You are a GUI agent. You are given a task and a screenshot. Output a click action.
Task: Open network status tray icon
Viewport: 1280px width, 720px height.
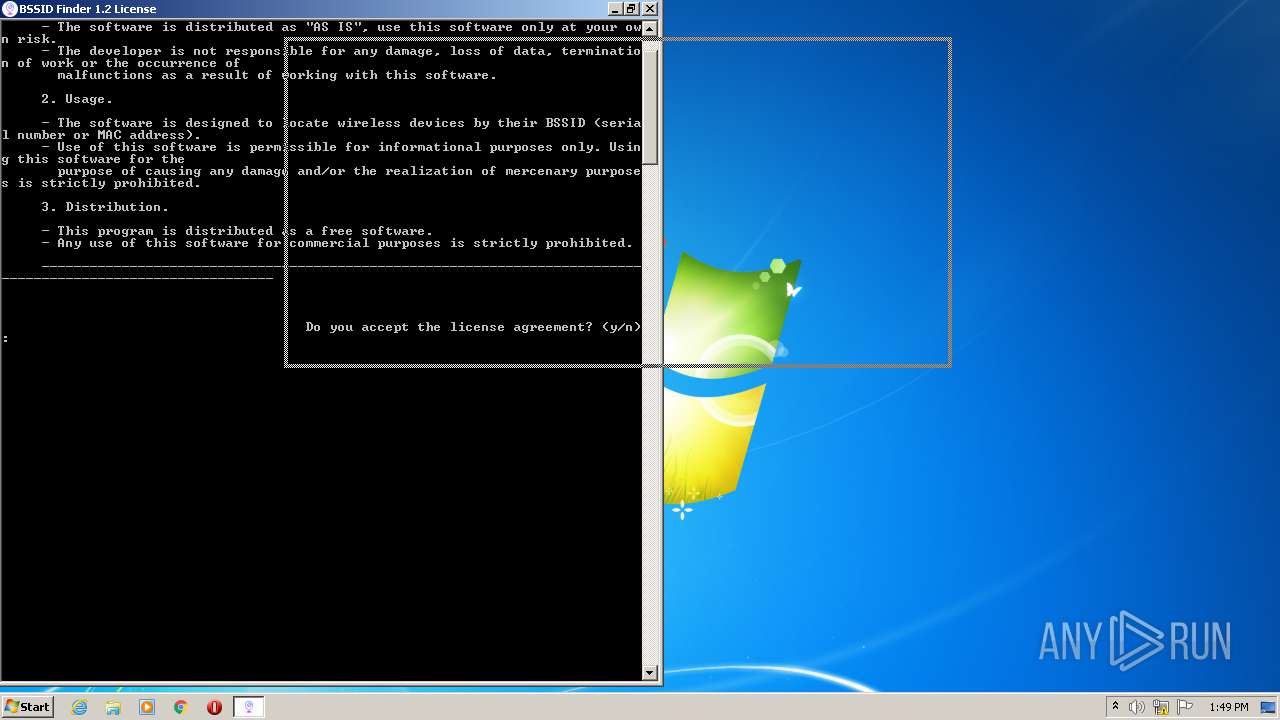tap(1161, 707)
